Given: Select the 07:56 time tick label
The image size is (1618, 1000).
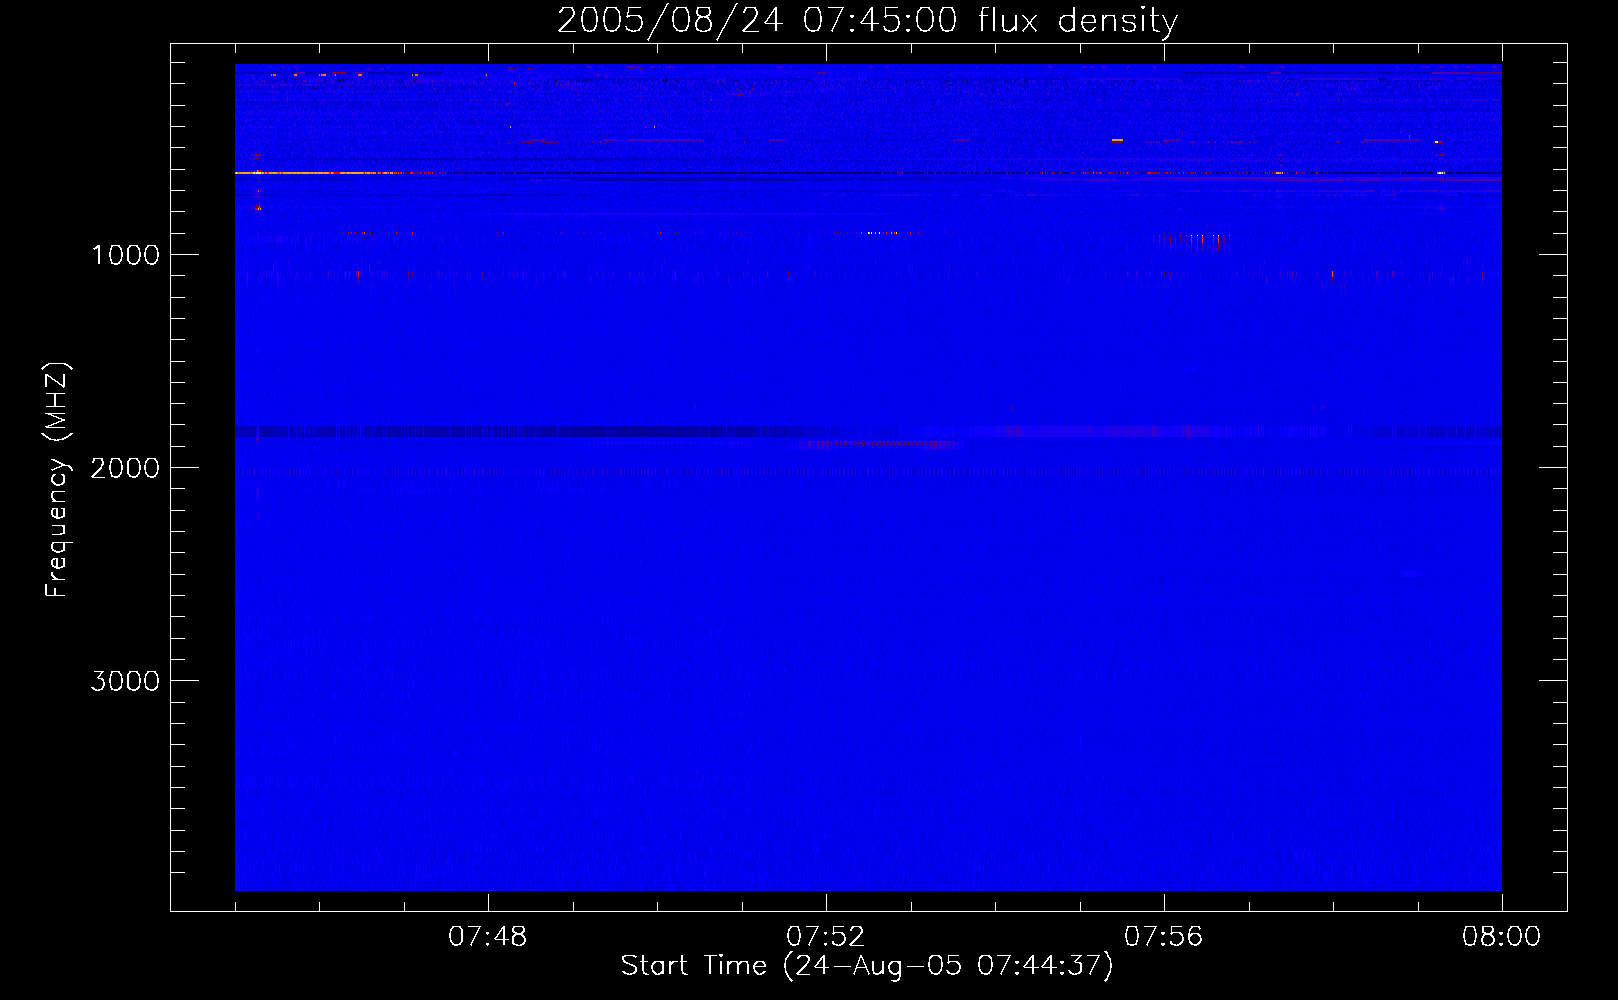Looking at the screenshot, I should [x=1163, y=937].
